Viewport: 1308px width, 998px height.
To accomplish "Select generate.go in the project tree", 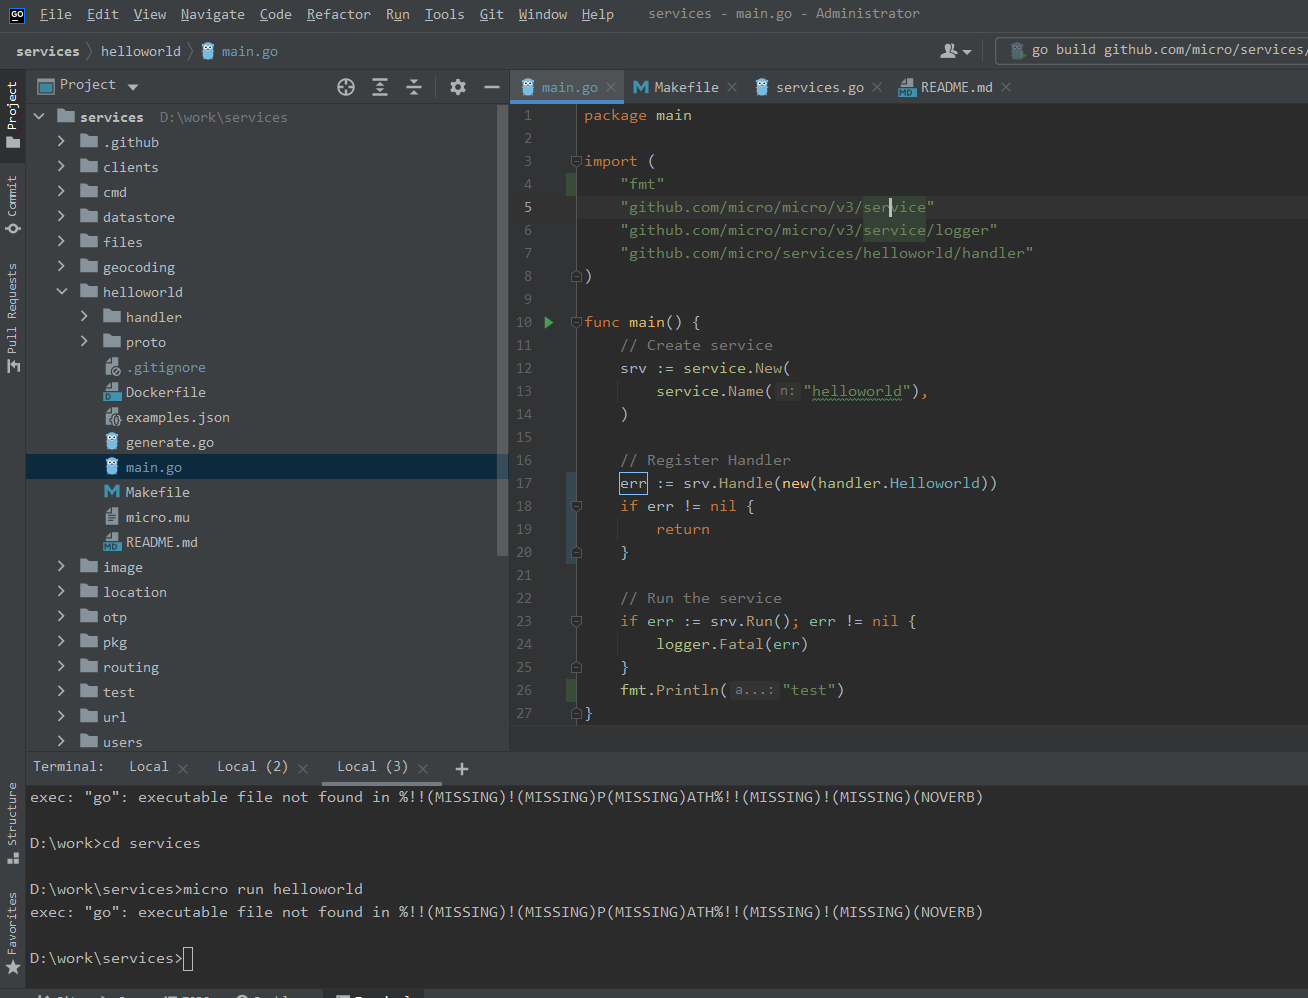I will point(170,442).
